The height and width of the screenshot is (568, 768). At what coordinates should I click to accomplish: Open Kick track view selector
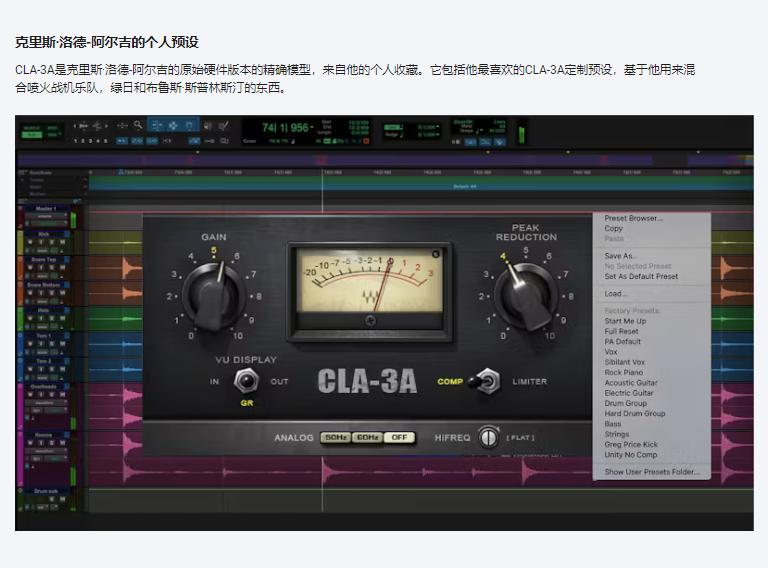click(45, 250)
